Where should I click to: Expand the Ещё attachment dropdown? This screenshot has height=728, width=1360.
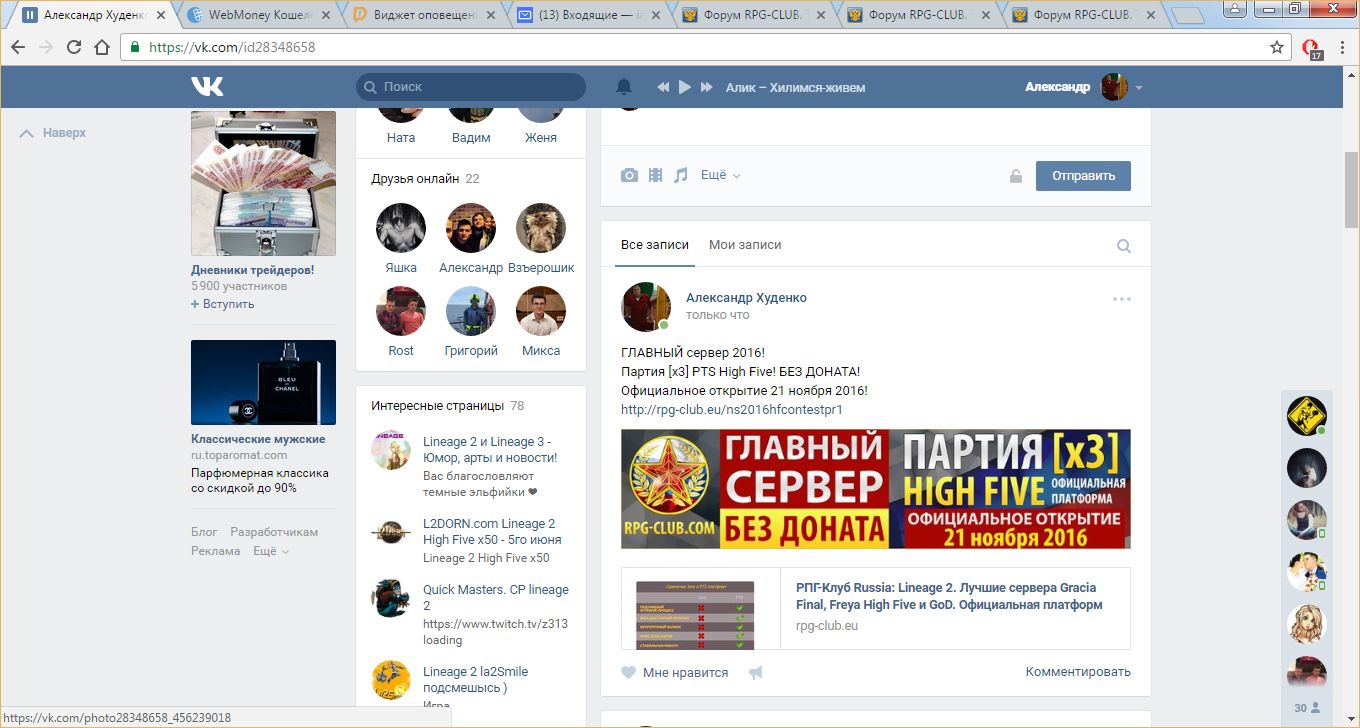pyautogui.click(x=720, y=175)
